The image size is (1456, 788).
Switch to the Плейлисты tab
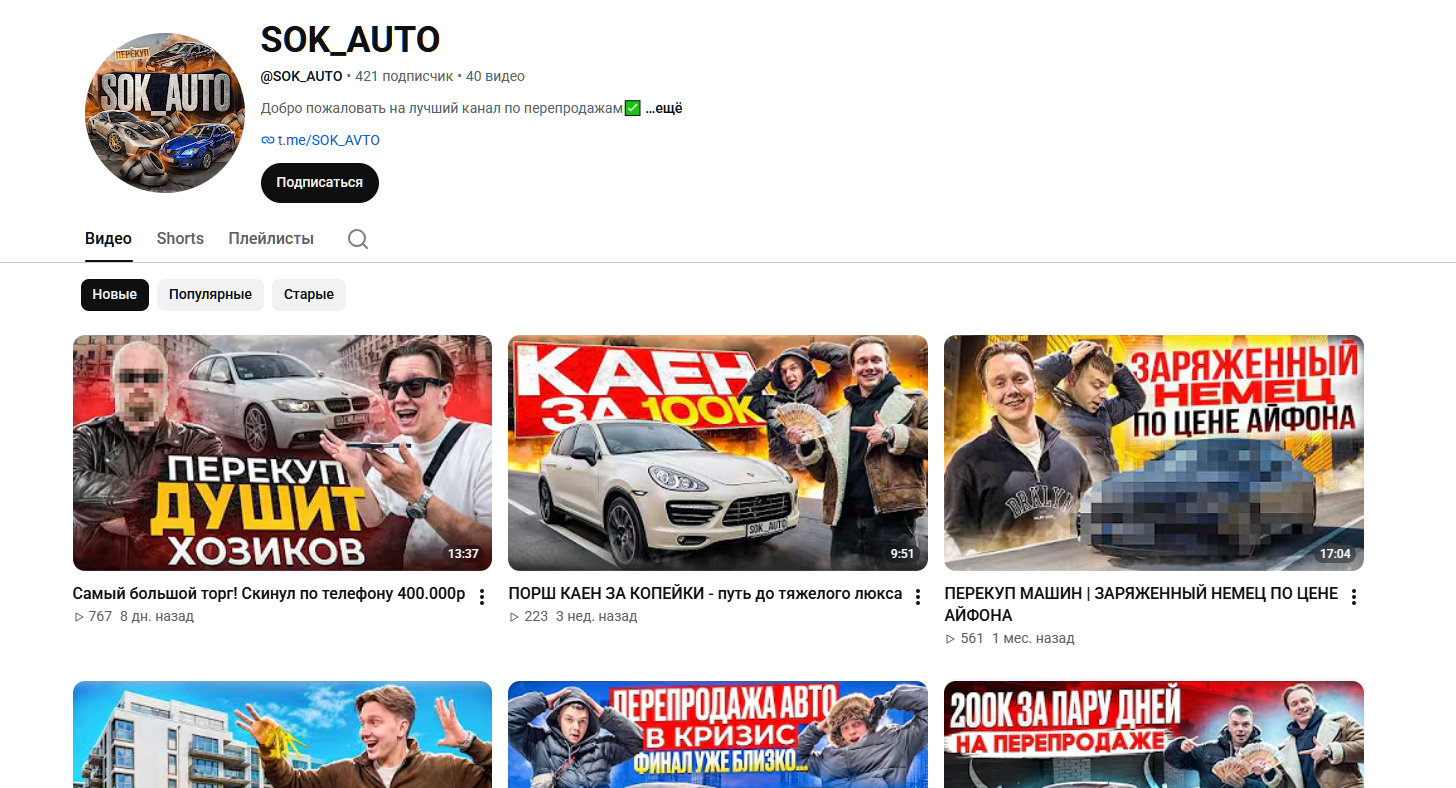pyautogui.click(x=271, y=239)
